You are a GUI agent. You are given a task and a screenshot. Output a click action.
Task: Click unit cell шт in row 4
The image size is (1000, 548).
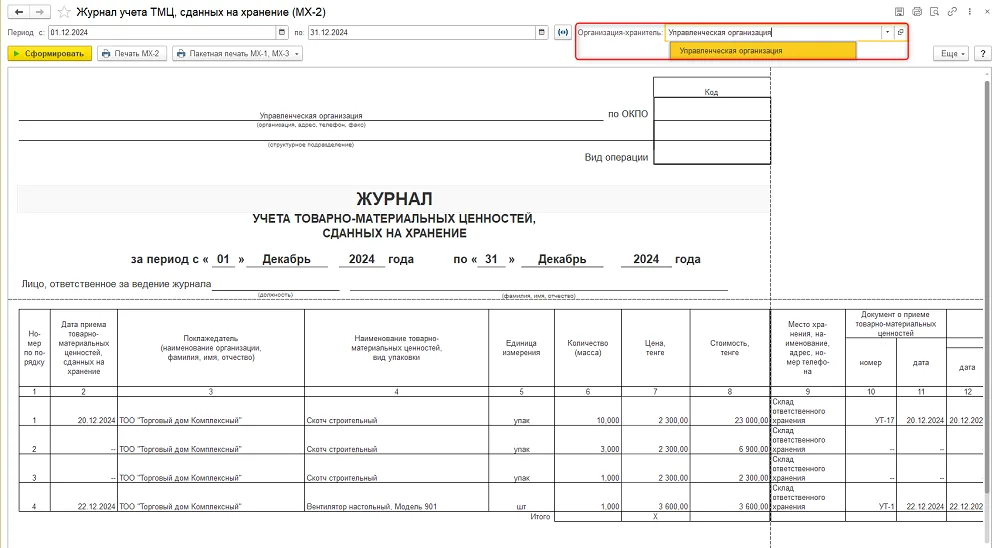[522, 498]
